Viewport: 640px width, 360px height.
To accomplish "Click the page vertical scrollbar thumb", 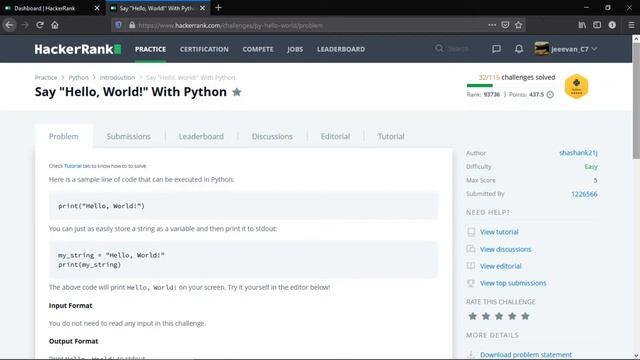I will (x=636, y=100).
